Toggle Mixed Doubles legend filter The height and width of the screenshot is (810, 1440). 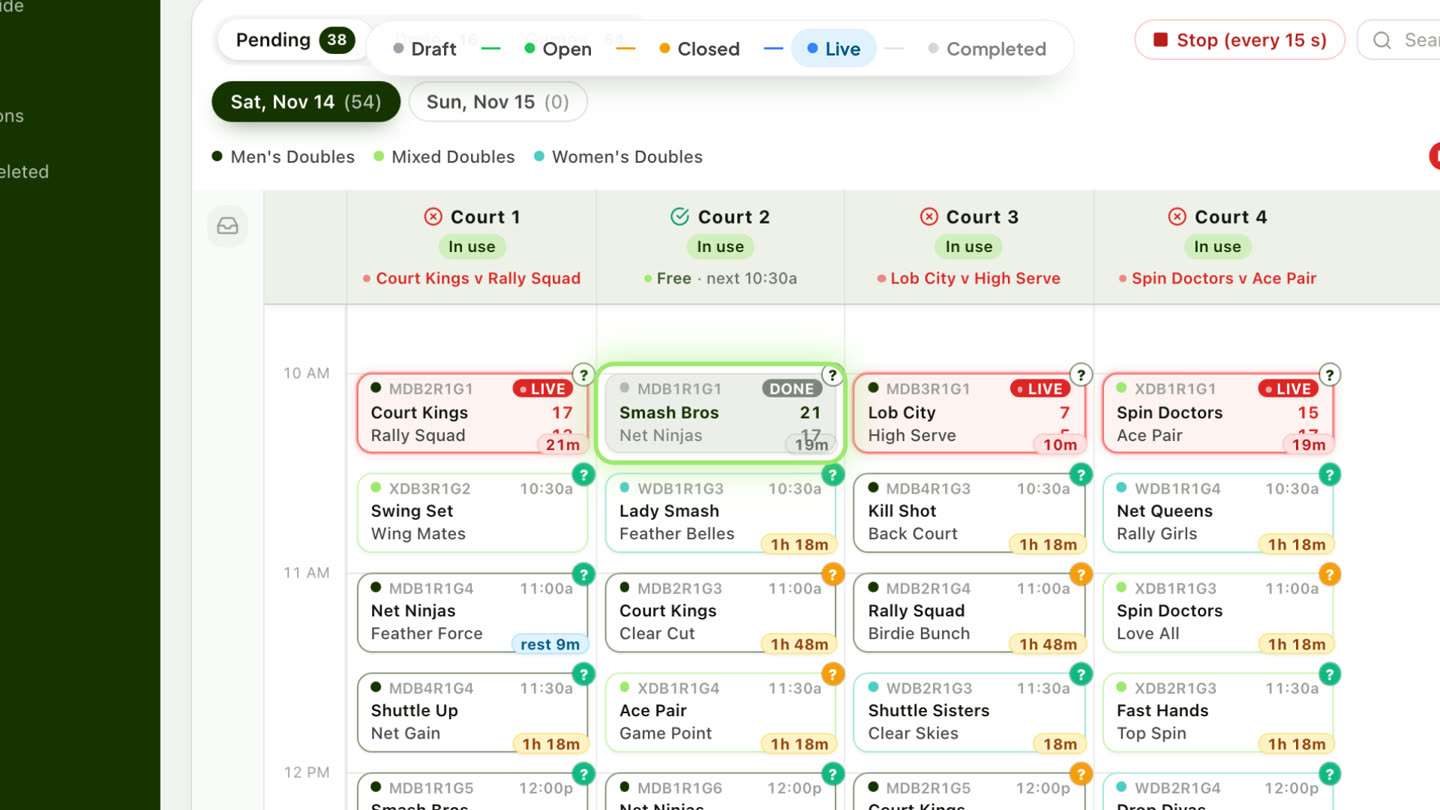click(x=444, y=157)
